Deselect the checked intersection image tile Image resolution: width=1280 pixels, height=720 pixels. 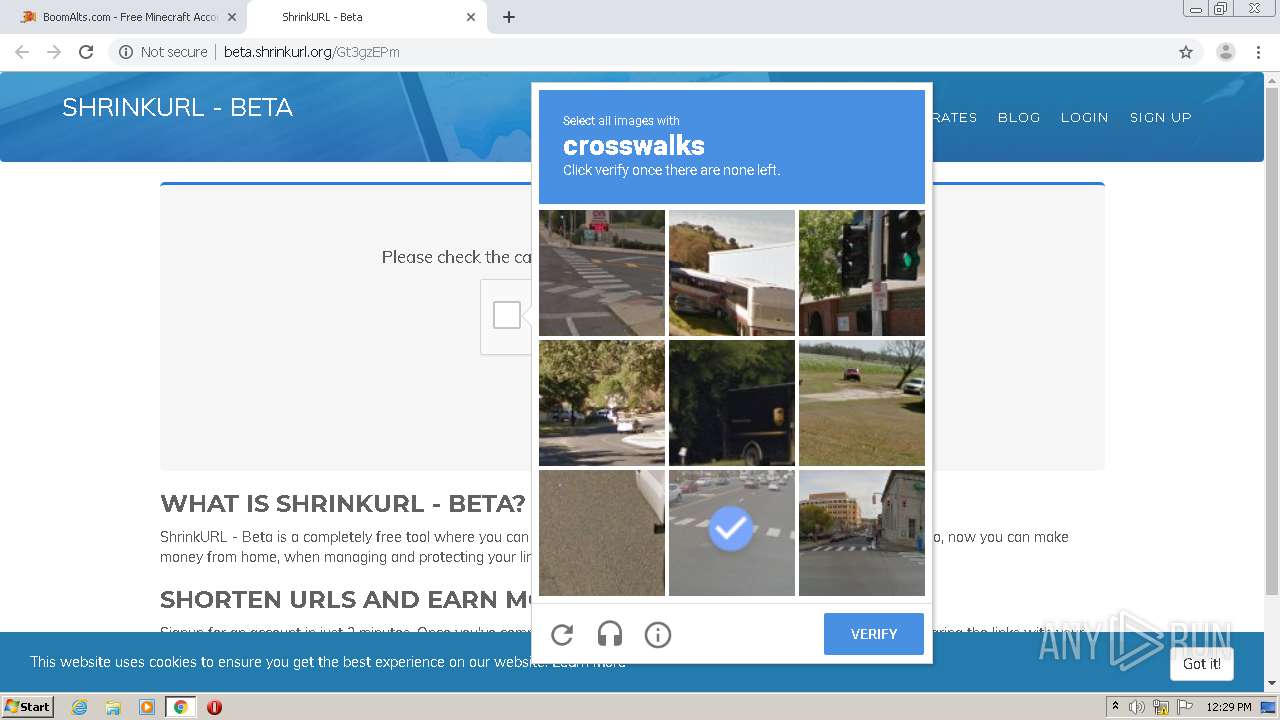click(732, 533)
